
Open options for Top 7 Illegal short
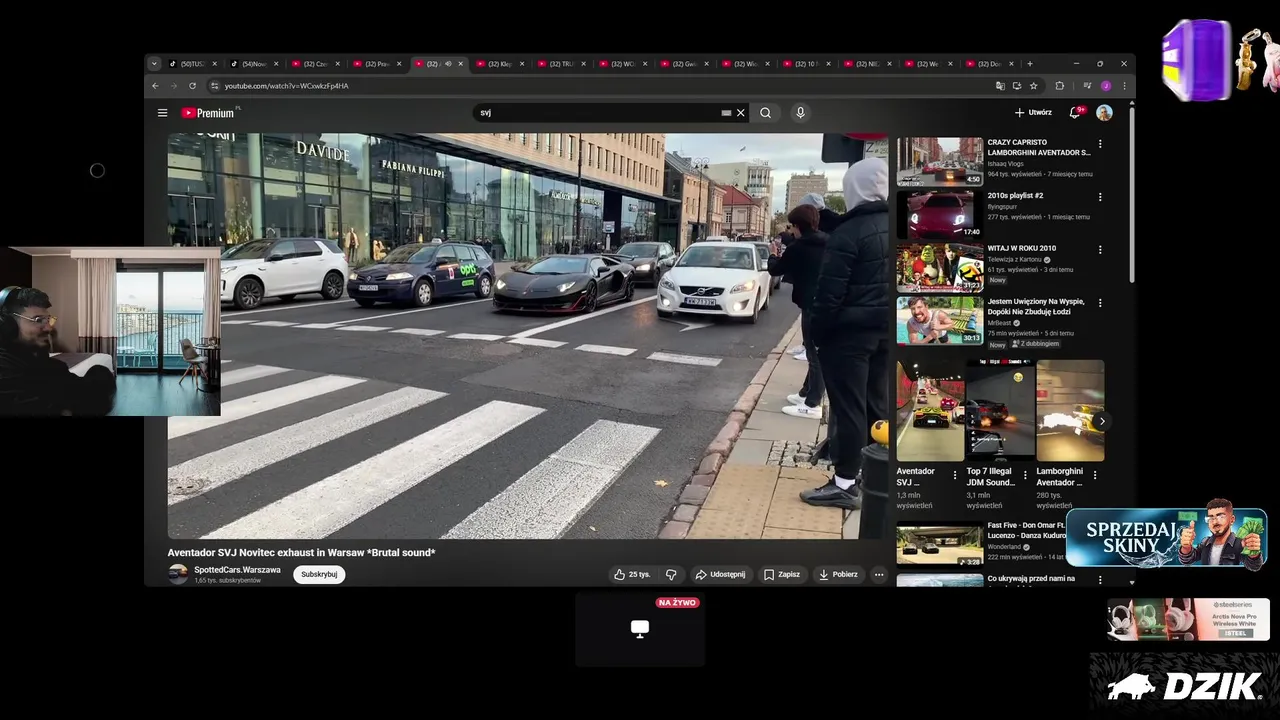click(1024, 475)
